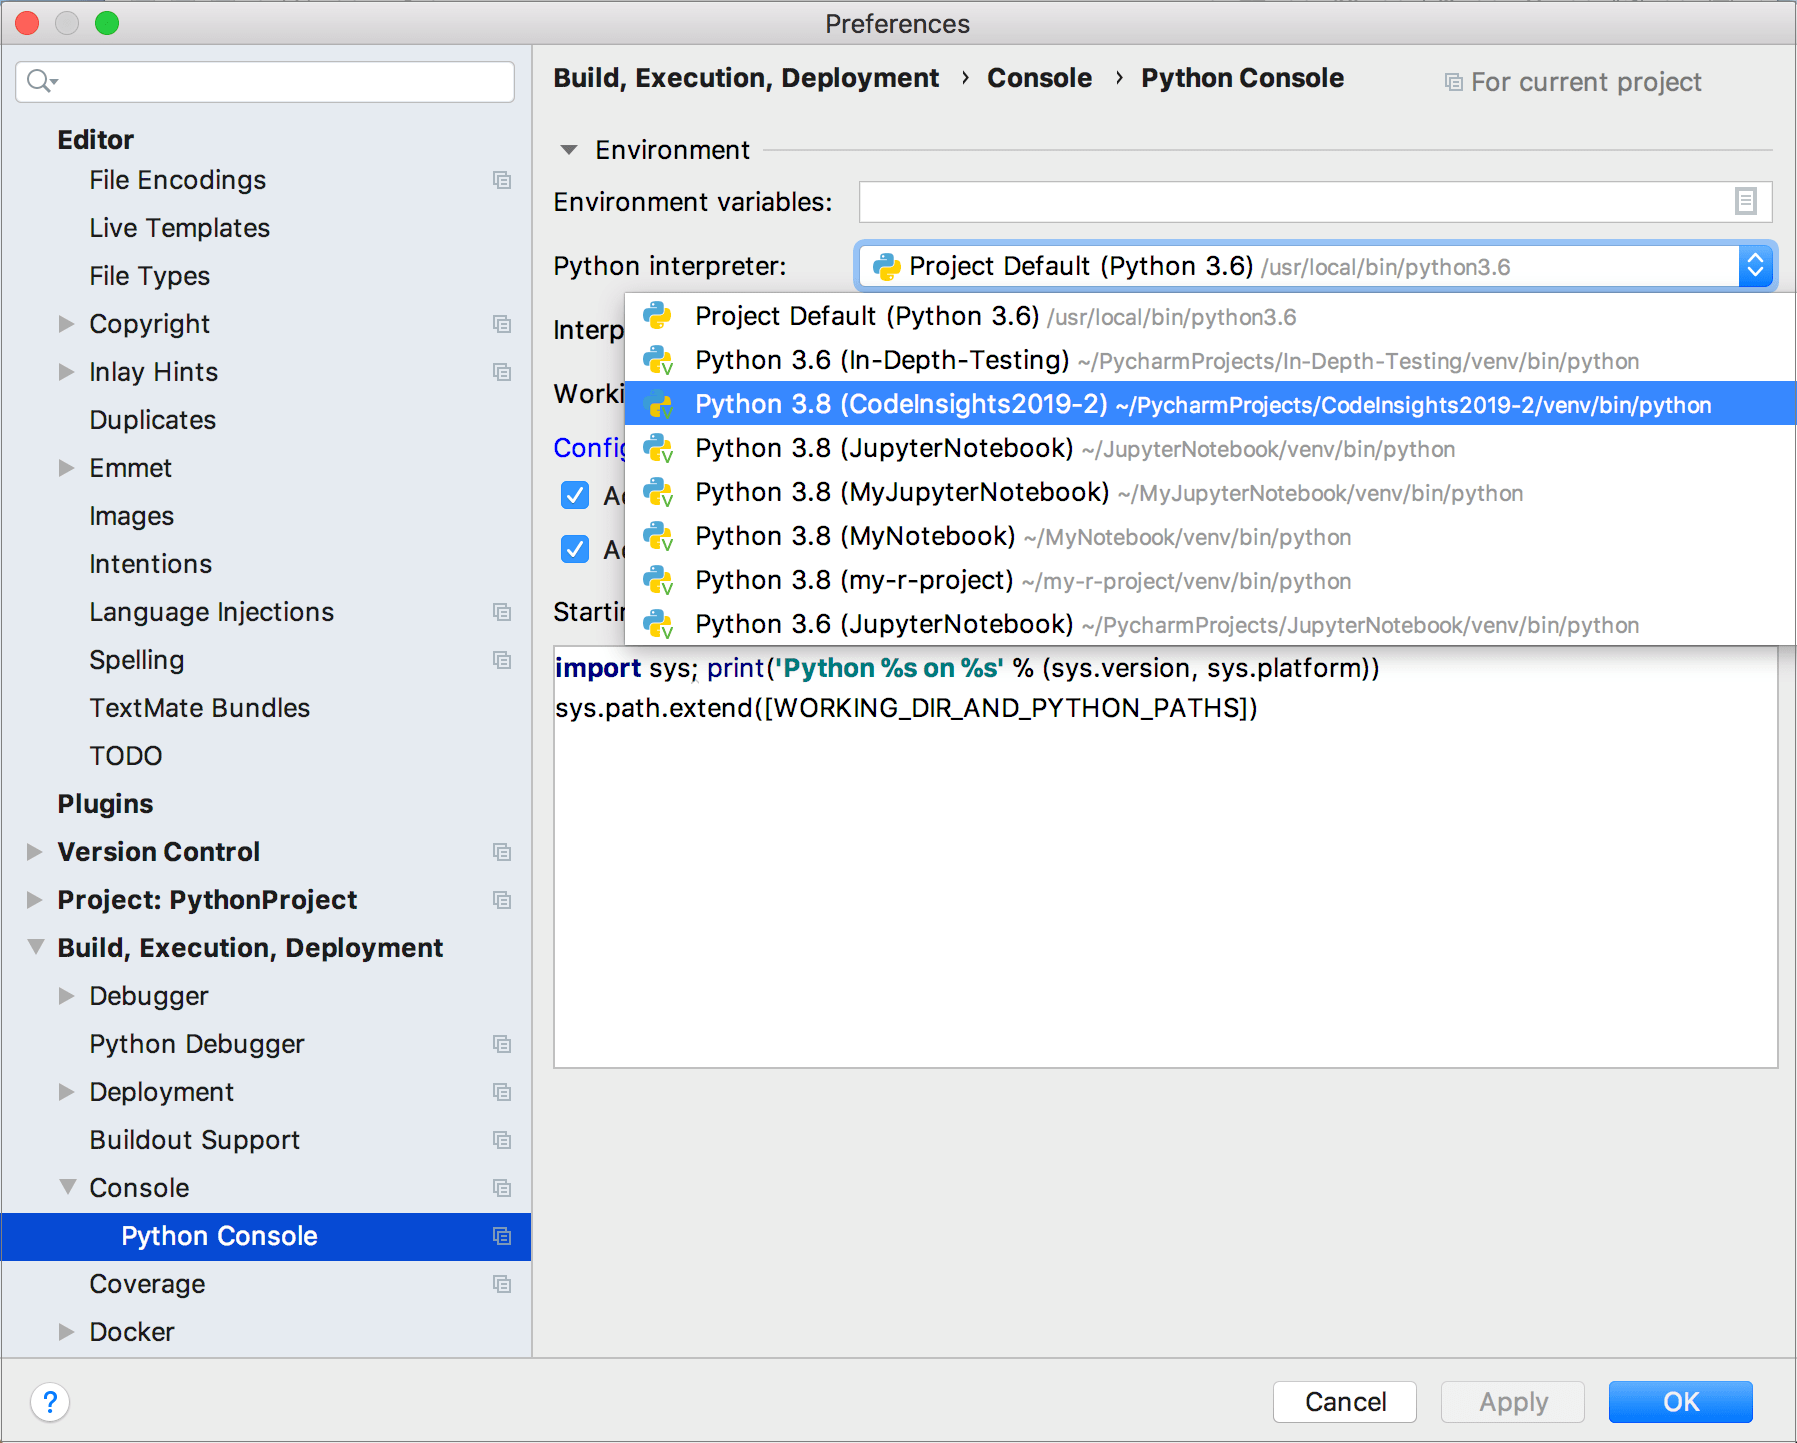Click the Help question mark button
This screenshot has height=1443, width=1797.
(50, 1402)
